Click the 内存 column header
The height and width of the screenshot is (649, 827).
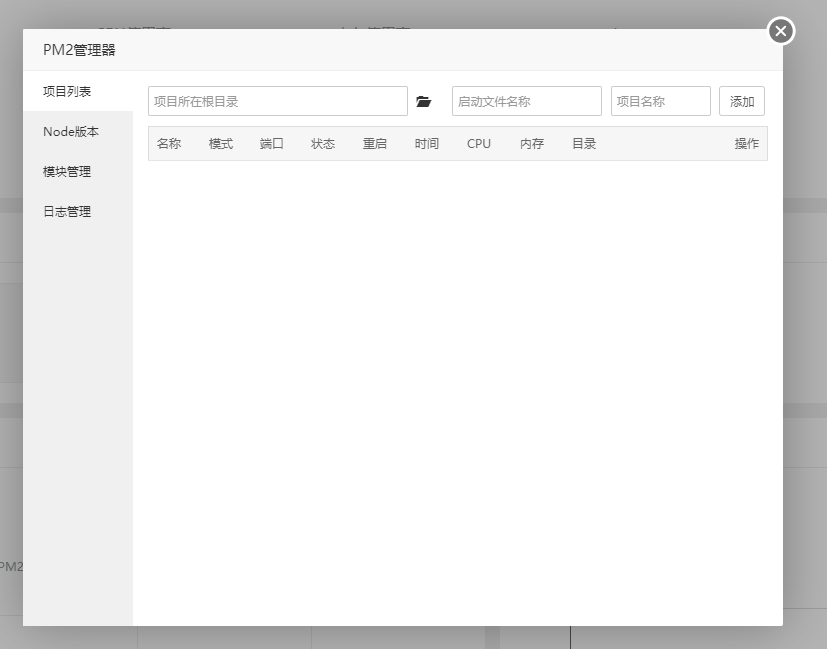[x=532, y=143]
